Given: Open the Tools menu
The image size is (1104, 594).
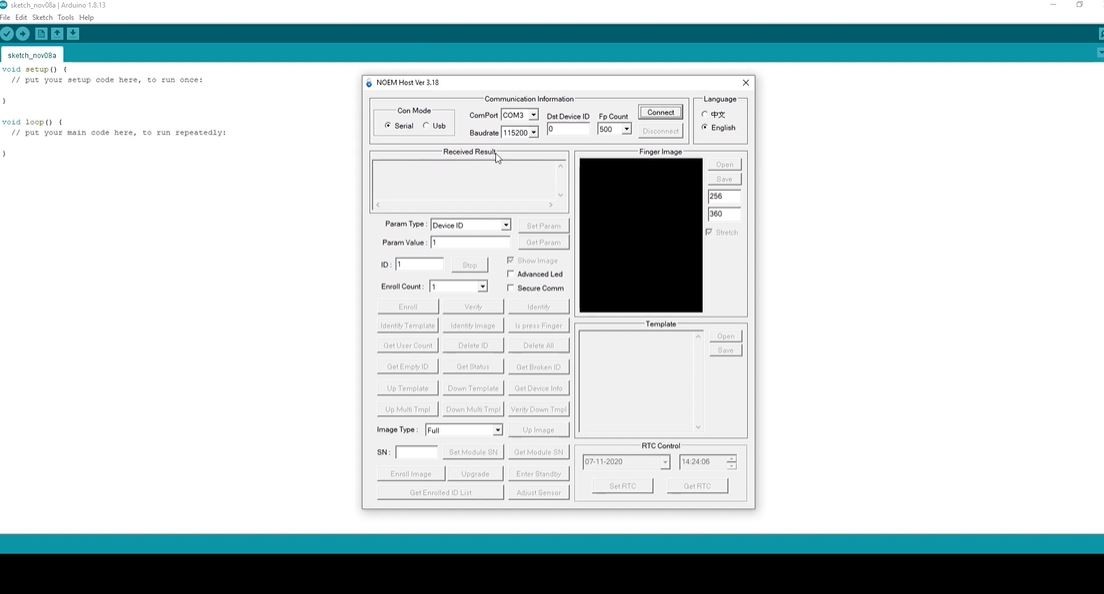Looking at the screenshot, I should (x=66, y=17).
